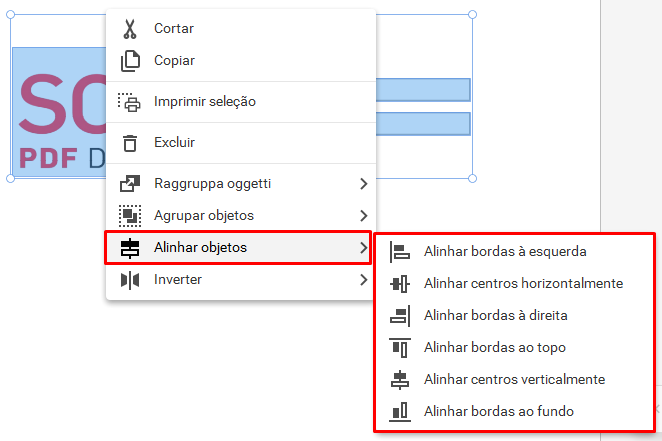Viewport: 662px width, 441px height.
Task: Select Alinhar centros verticalmente option
Action: coord(515,379)
